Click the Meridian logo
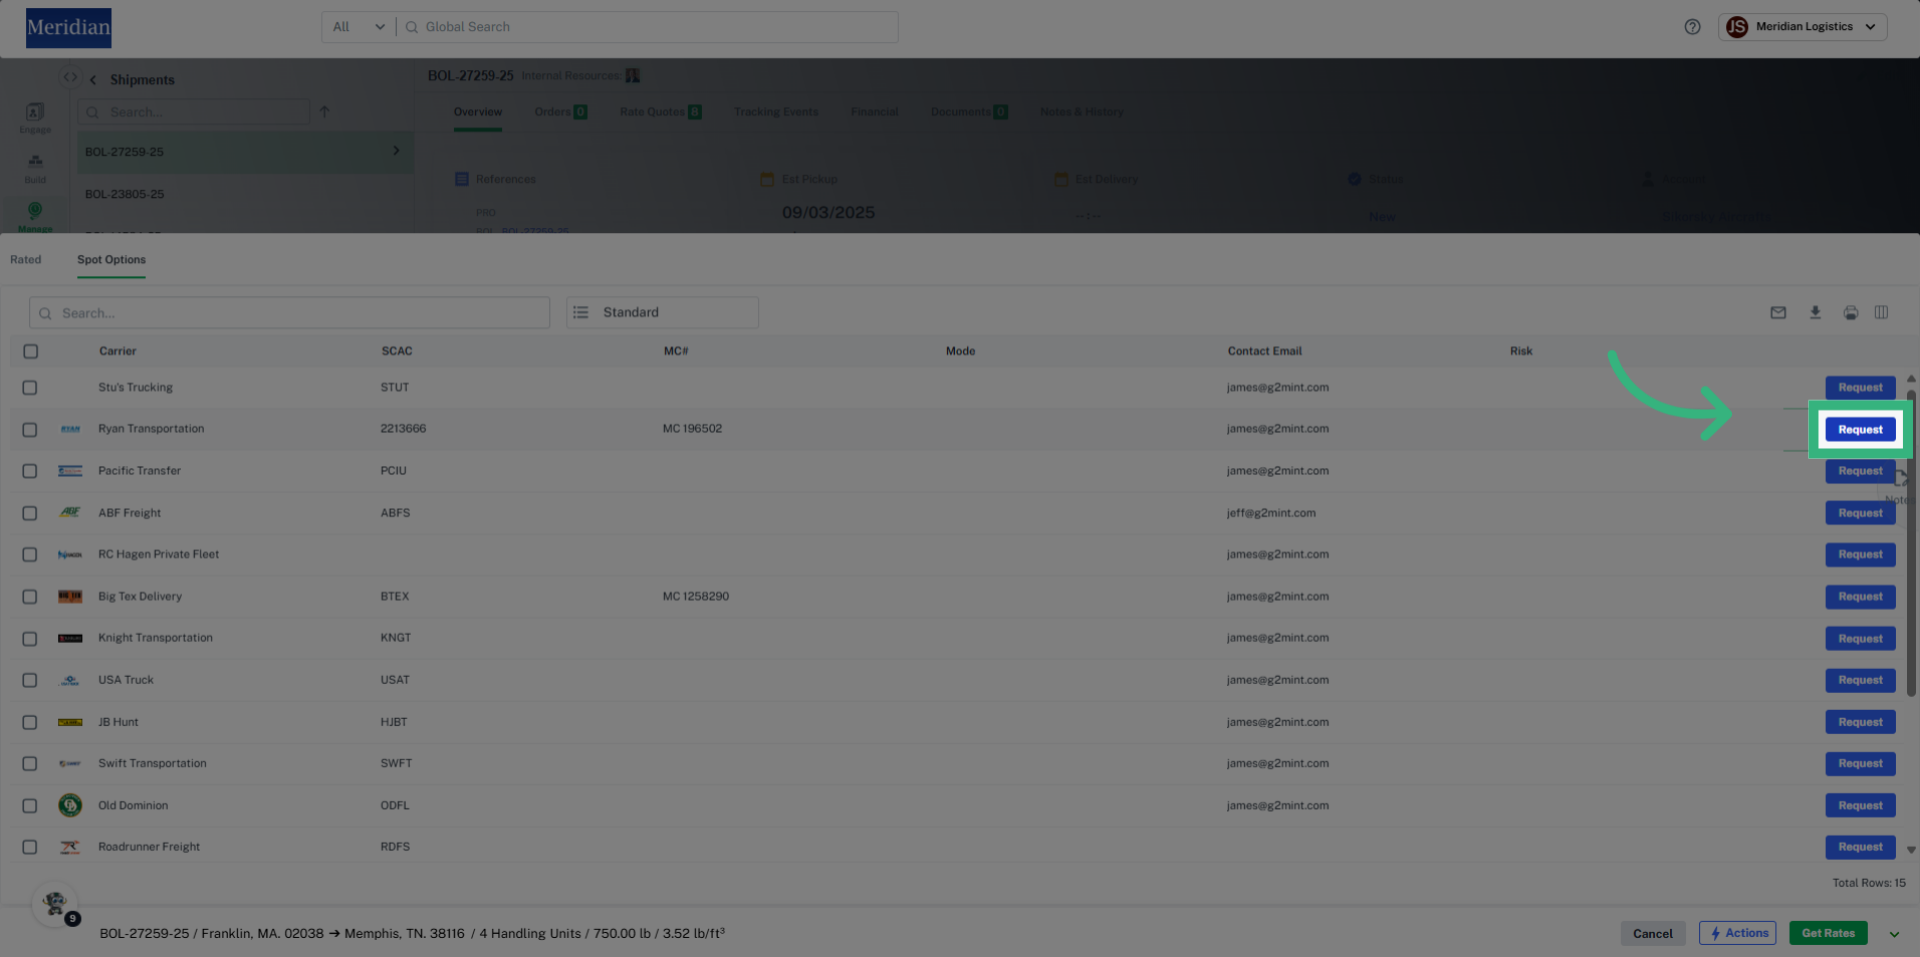 tap(69, 28)
